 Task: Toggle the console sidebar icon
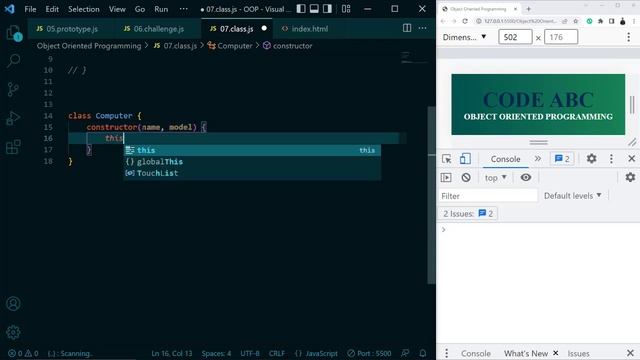[x=446, y=178]
